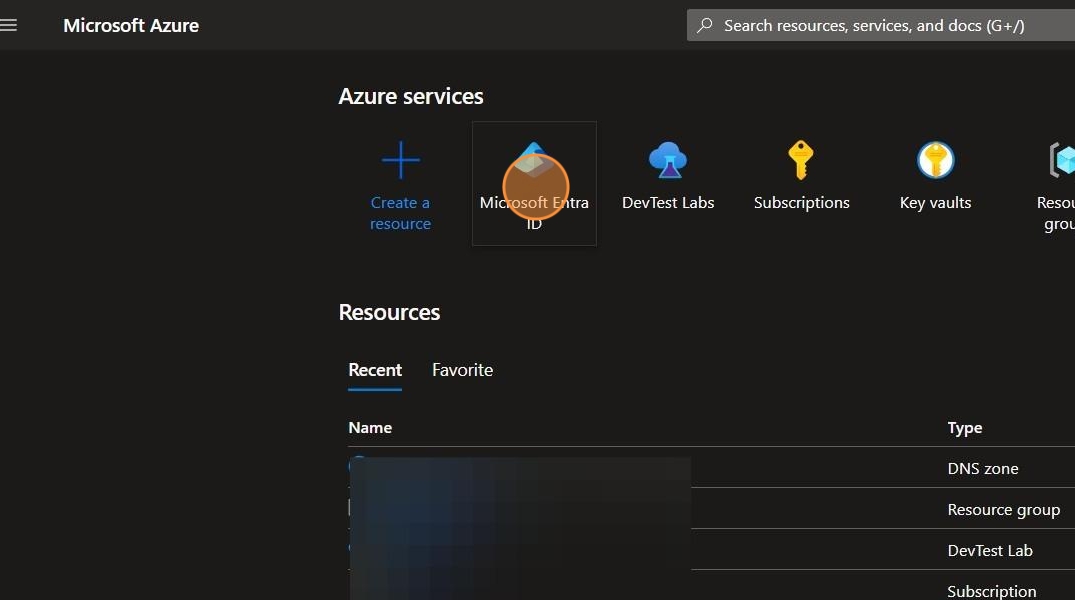Focus the Search resources, services, and docs box
The height and width of the screenshot is (600, 1075).
point(881,25)
